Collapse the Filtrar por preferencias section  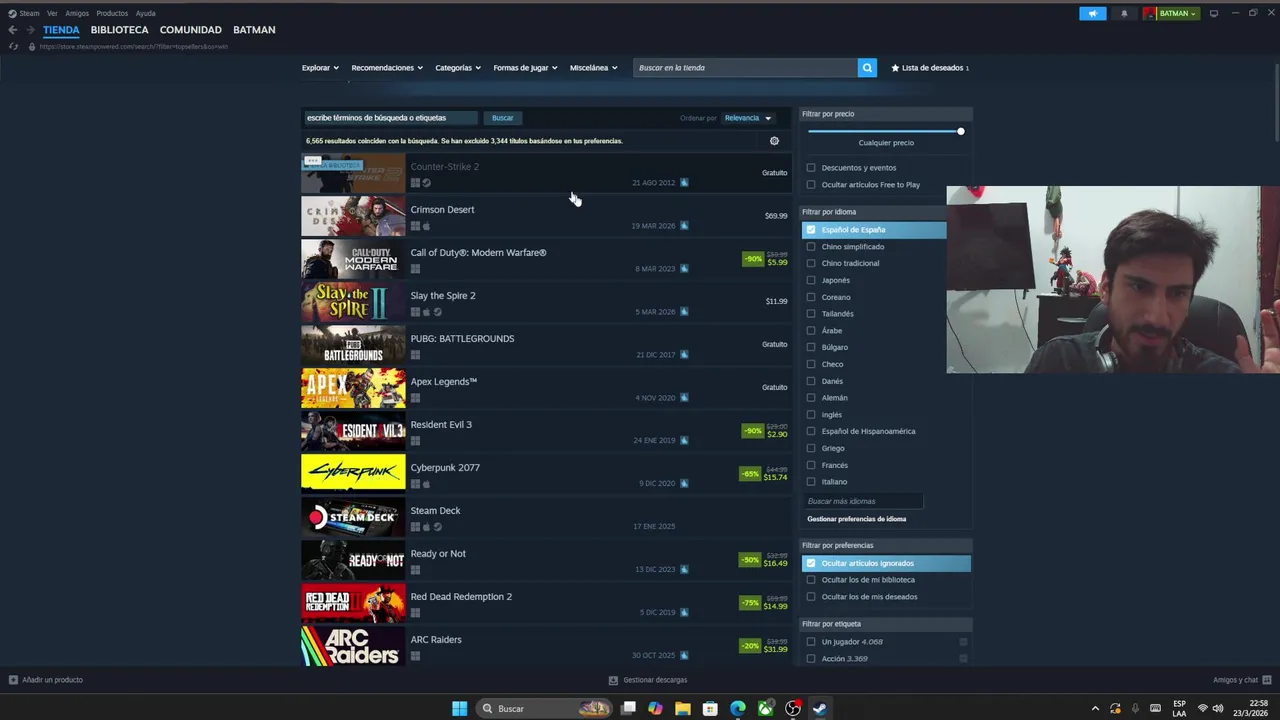coord(885,545)
